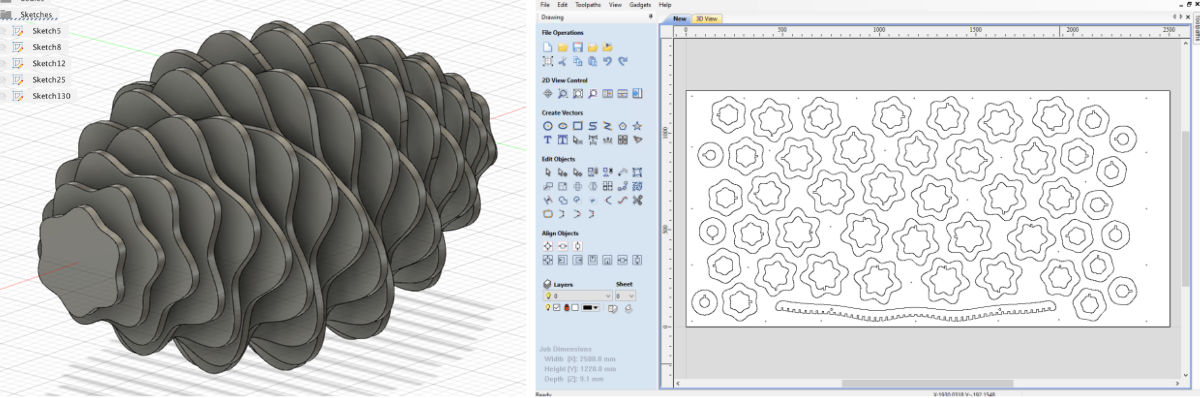
Task: Select the Draw Ellipse vector tool
Action: [563, 126]
